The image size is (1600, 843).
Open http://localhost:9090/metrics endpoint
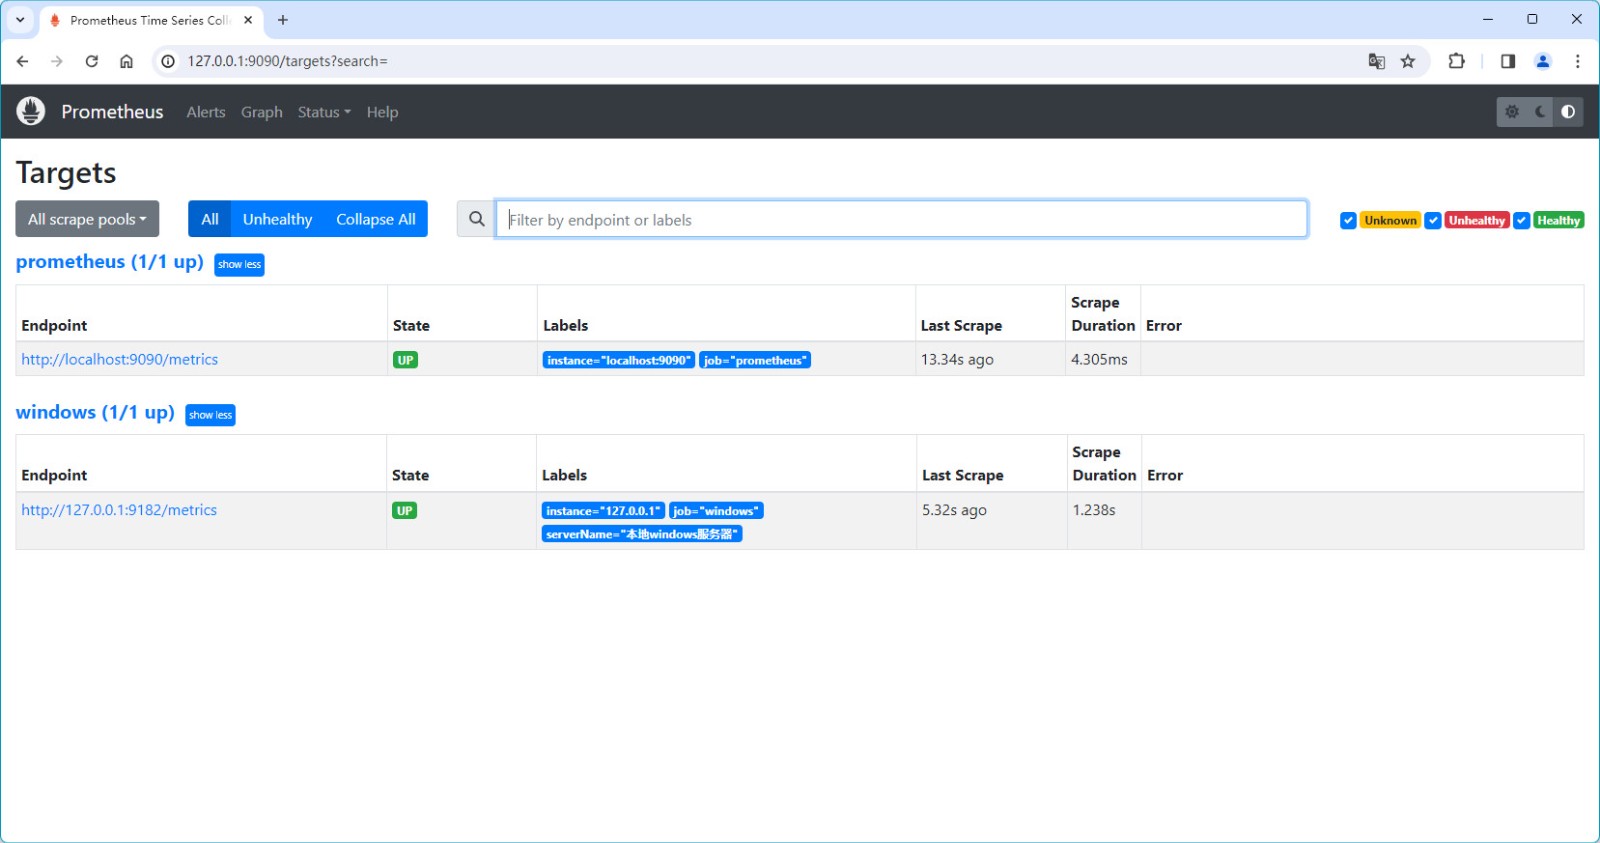[120, 359]
